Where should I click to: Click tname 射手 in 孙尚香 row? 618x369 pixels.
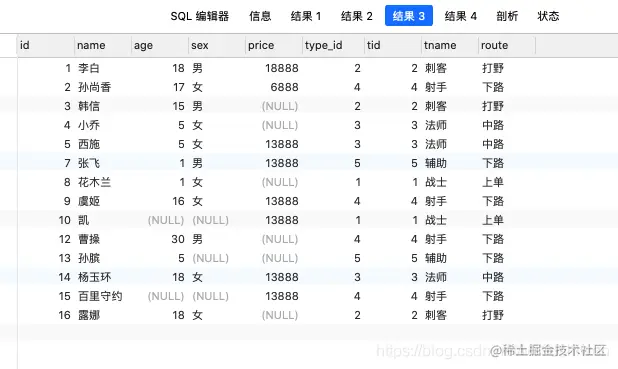[436, 87]
